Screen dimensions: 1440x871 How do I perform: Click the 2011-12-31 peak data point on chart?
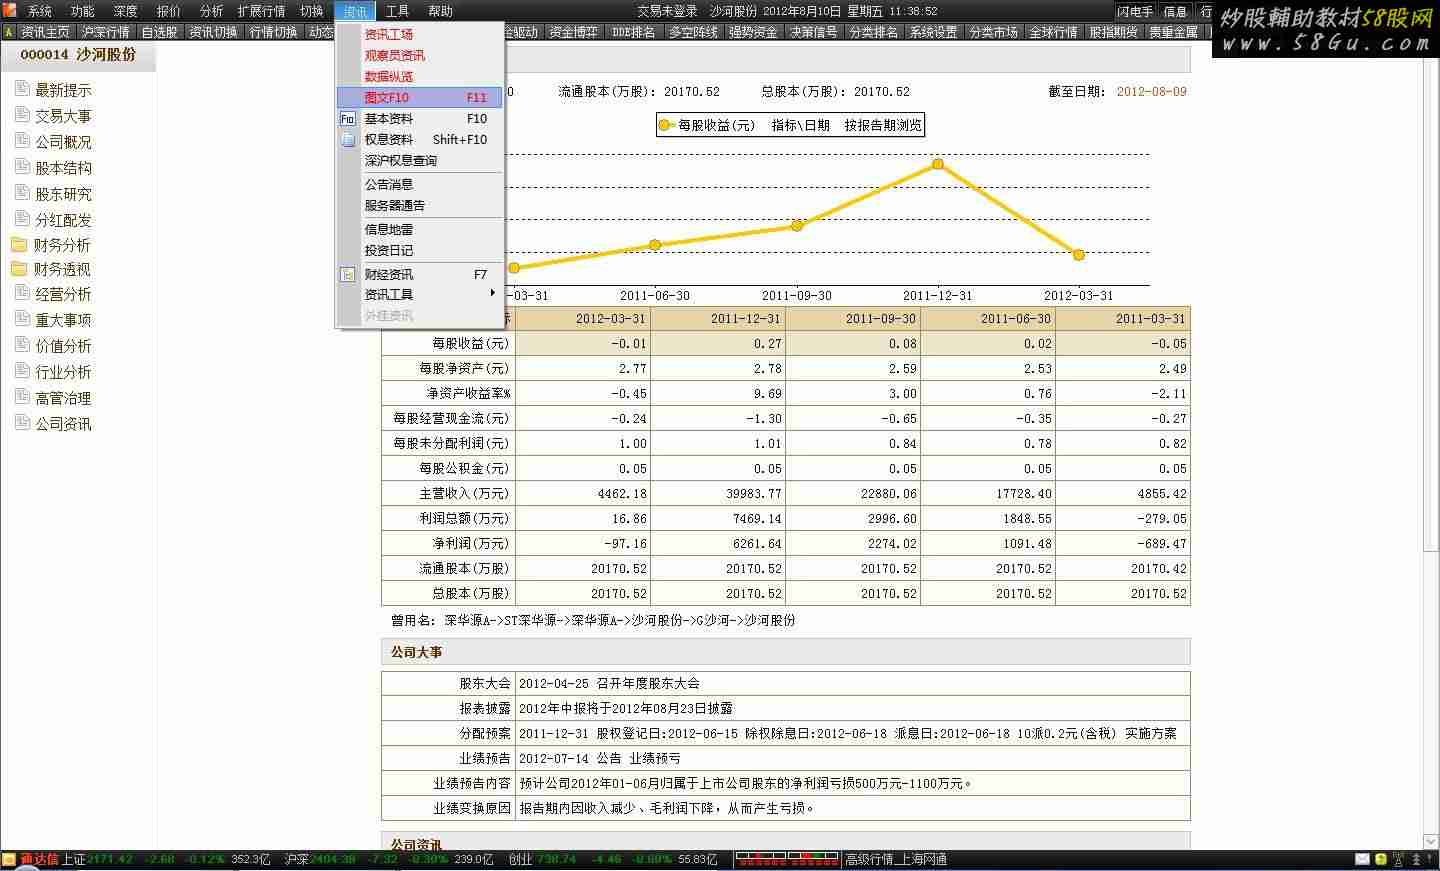pyautogui.click(x=938, y=164)
